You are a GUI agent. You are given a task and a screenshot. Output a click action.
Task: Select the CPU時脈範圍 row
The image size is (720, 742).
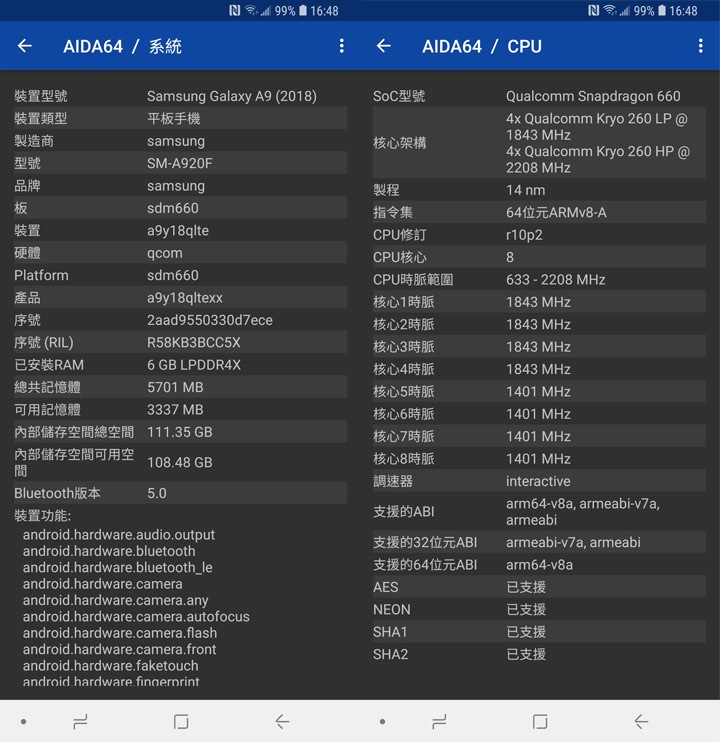click(x=539, y=280)
